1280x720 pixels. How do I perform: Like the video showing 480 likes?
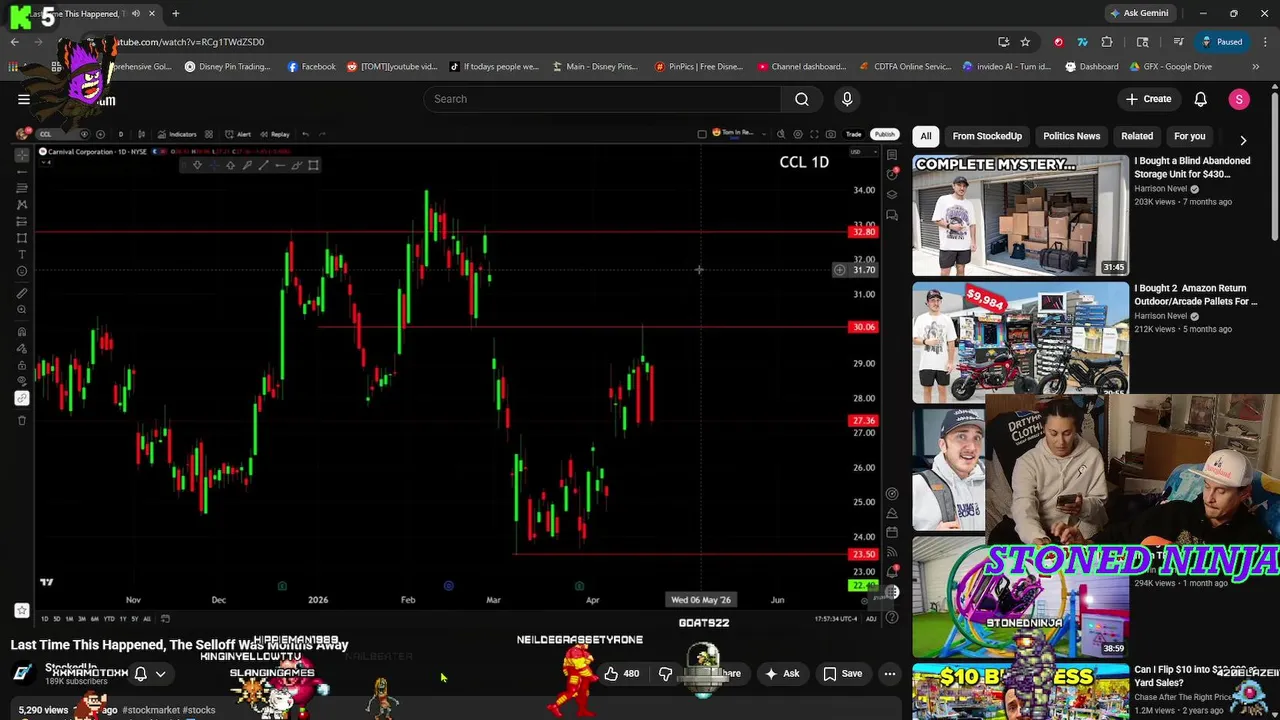pos(620,674)
